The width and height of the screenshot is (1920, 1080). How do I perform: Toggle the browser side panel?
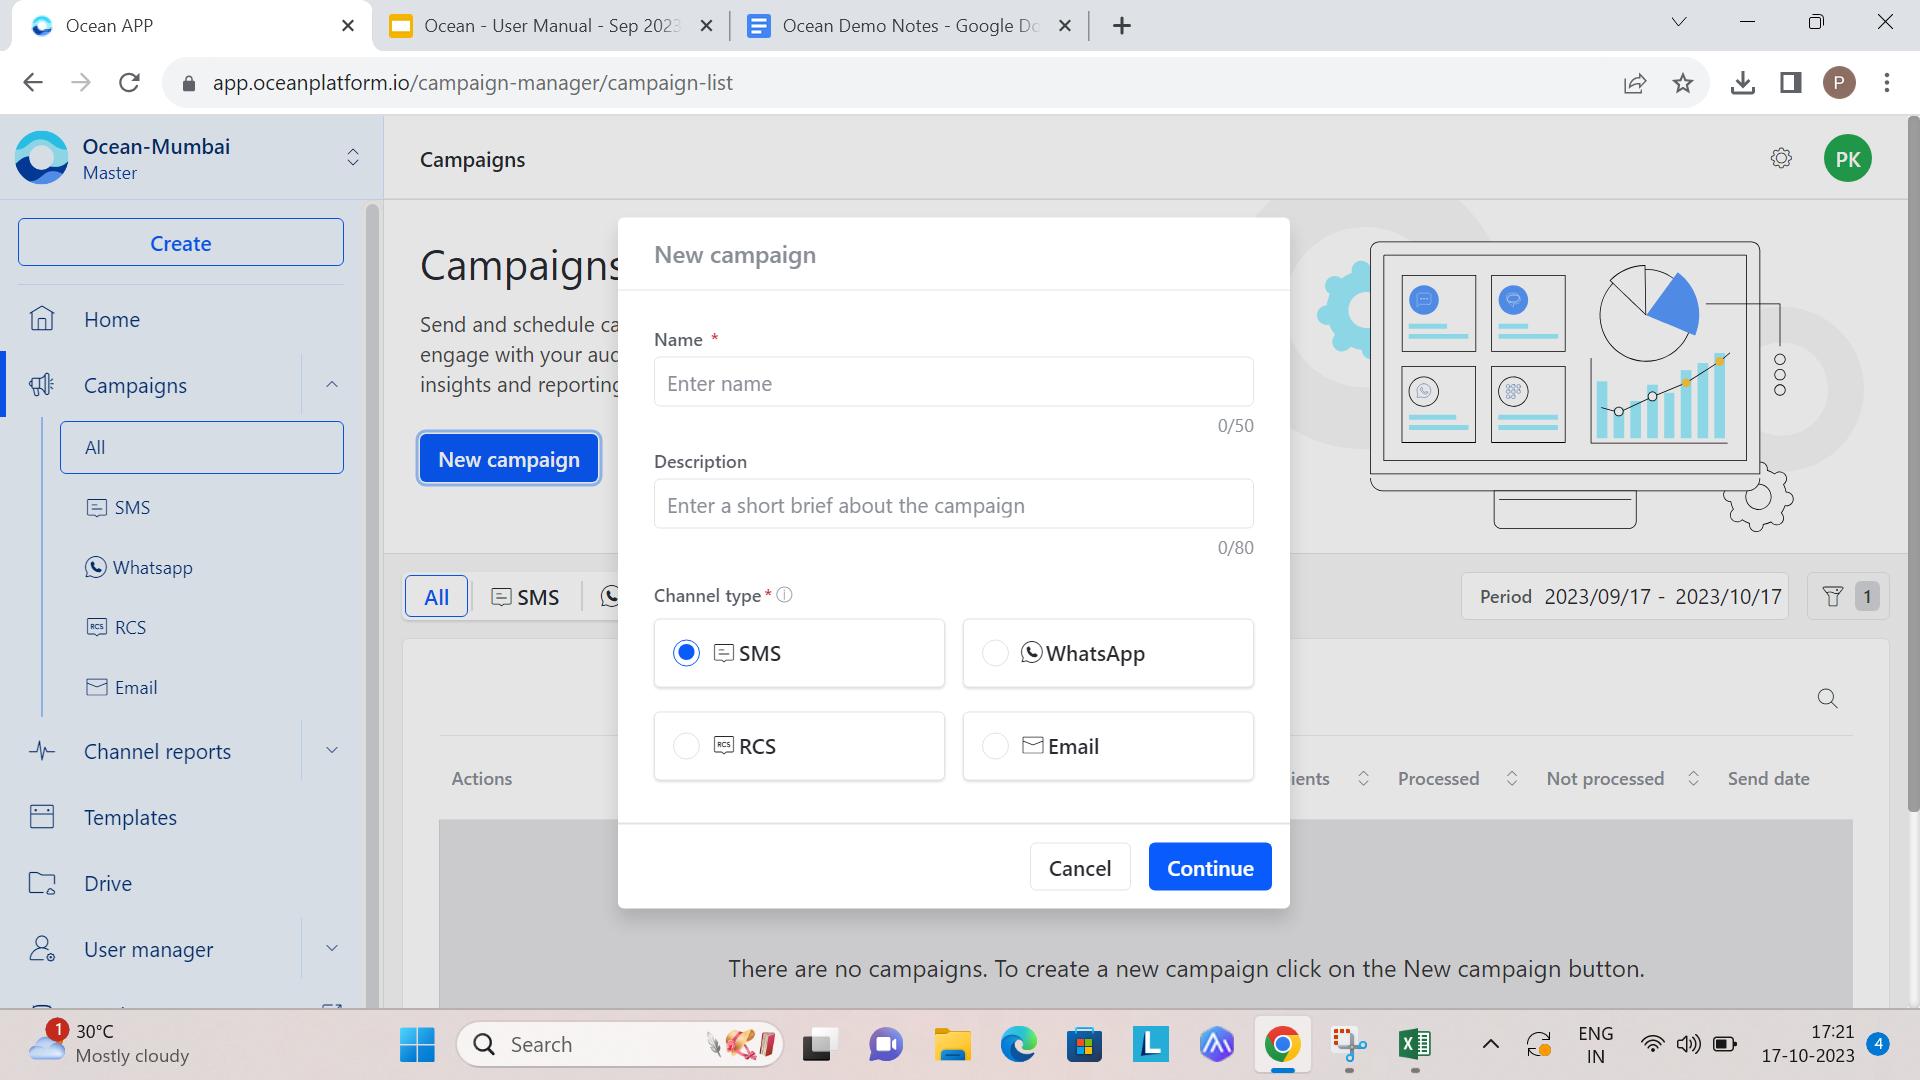[1791, 83]
